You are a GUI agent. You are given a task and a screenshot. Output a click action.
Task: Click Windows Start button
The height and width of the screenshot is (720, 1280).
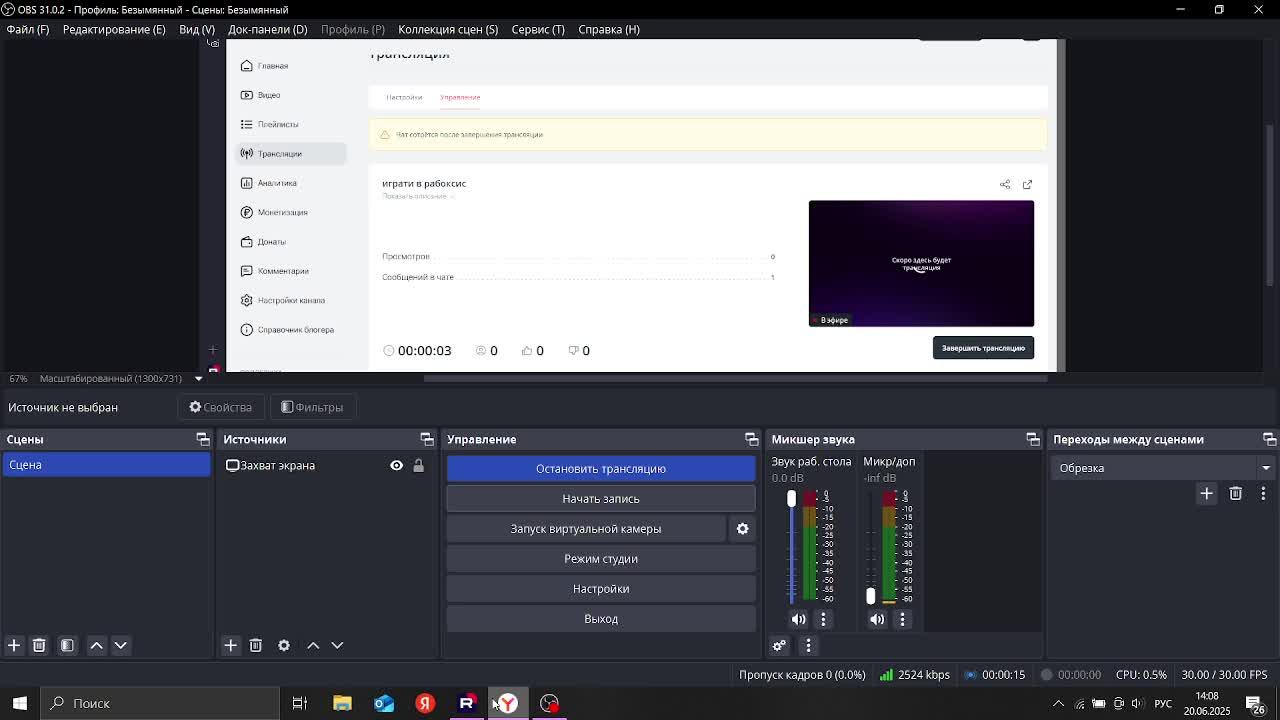(x=19, y=703)
